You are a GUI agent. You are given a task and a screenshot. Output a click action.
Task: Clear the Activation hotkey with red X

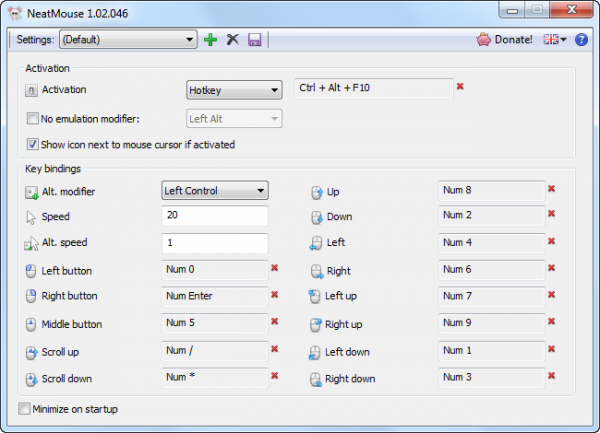click(x=460, y=87)
